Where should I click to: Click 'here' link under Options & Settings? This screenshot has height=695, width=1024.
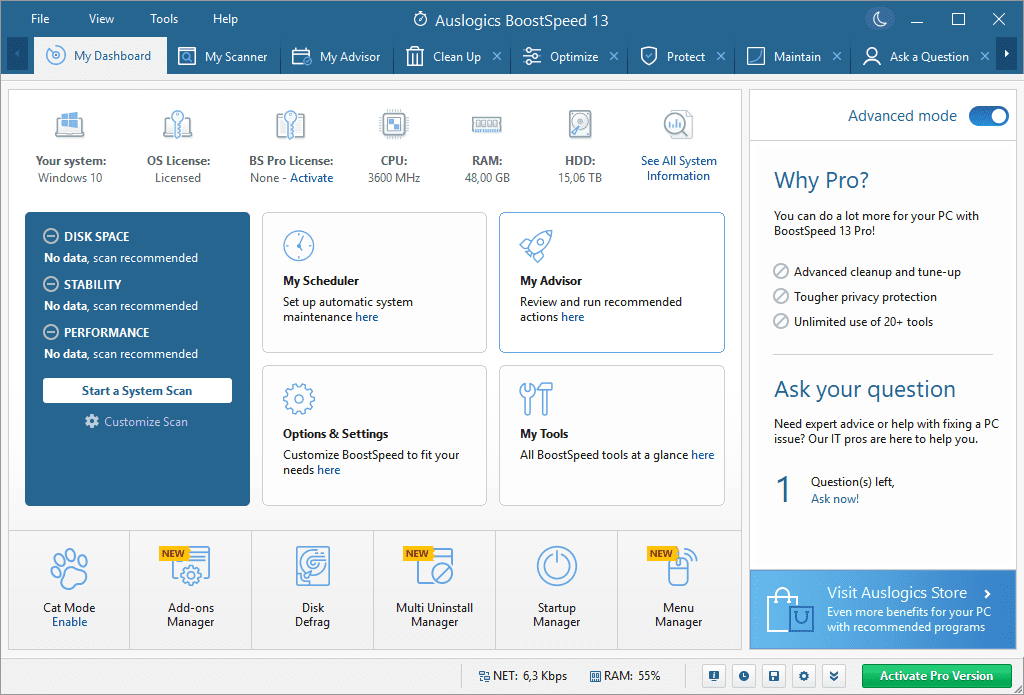(328, 470)
